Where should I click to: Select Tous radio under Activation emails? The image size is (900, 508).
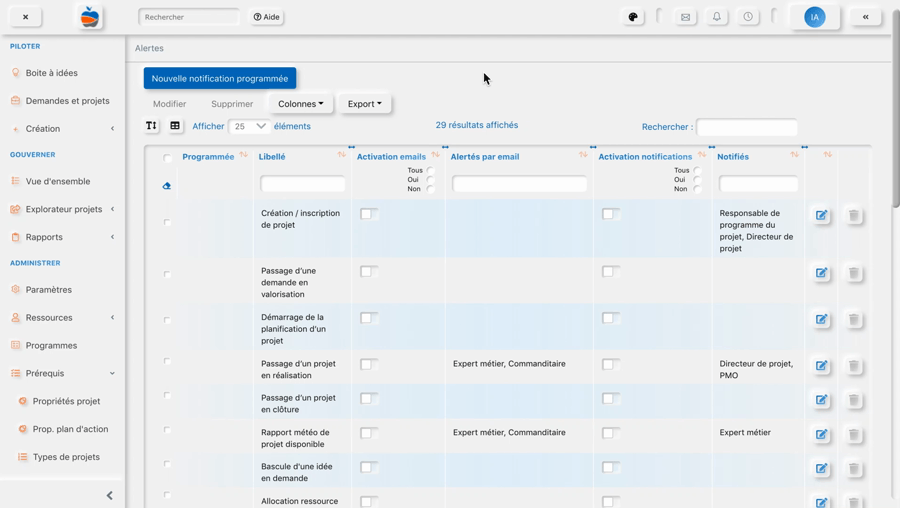[x=430, y=170]
